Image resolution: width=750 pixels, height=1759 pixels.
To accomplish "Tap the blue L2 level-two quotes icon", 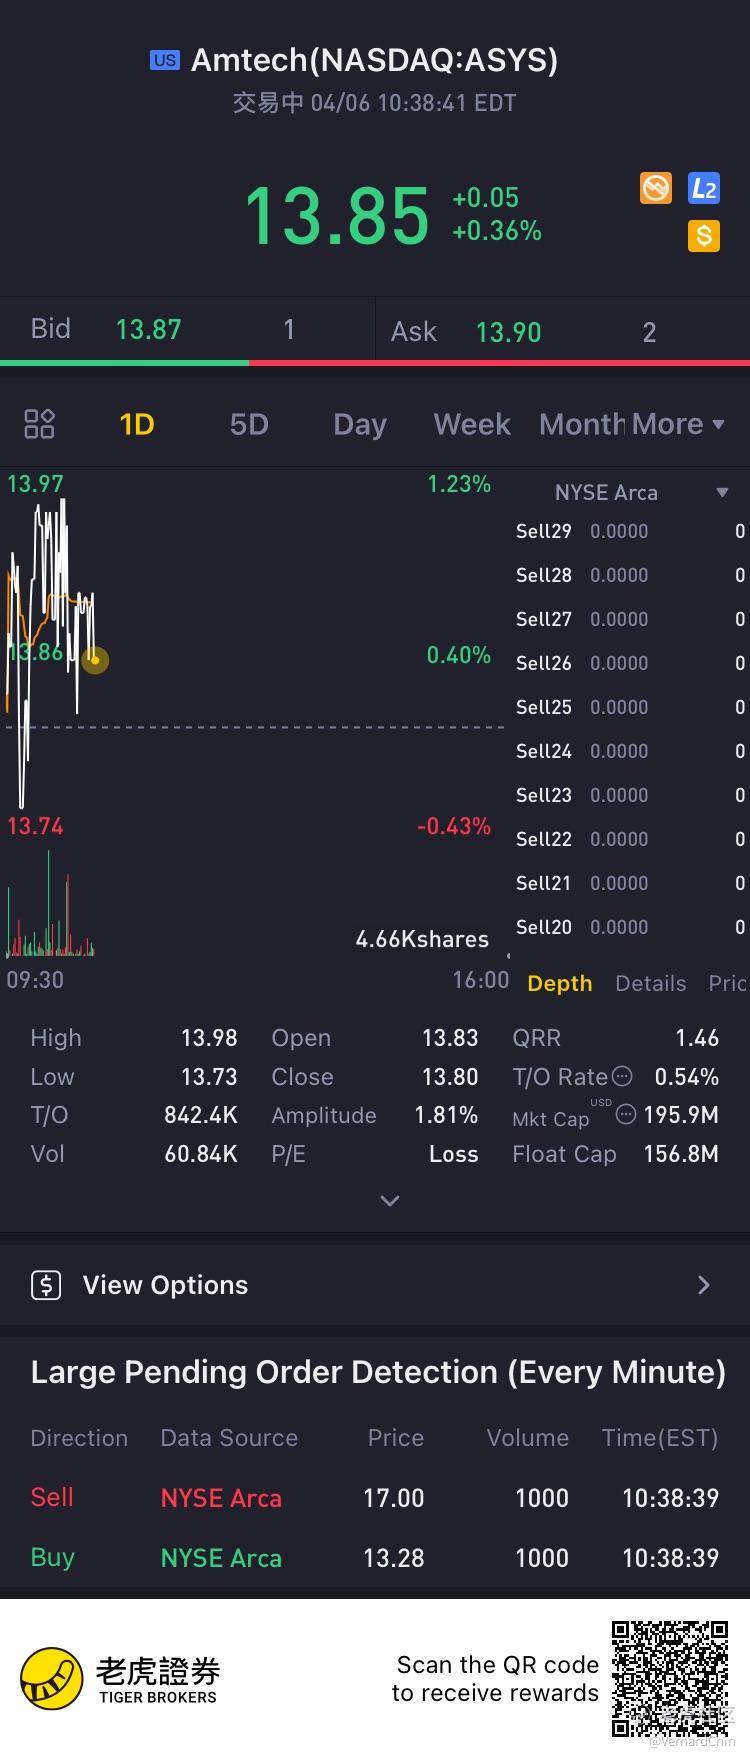I will [x=704, y=188].
